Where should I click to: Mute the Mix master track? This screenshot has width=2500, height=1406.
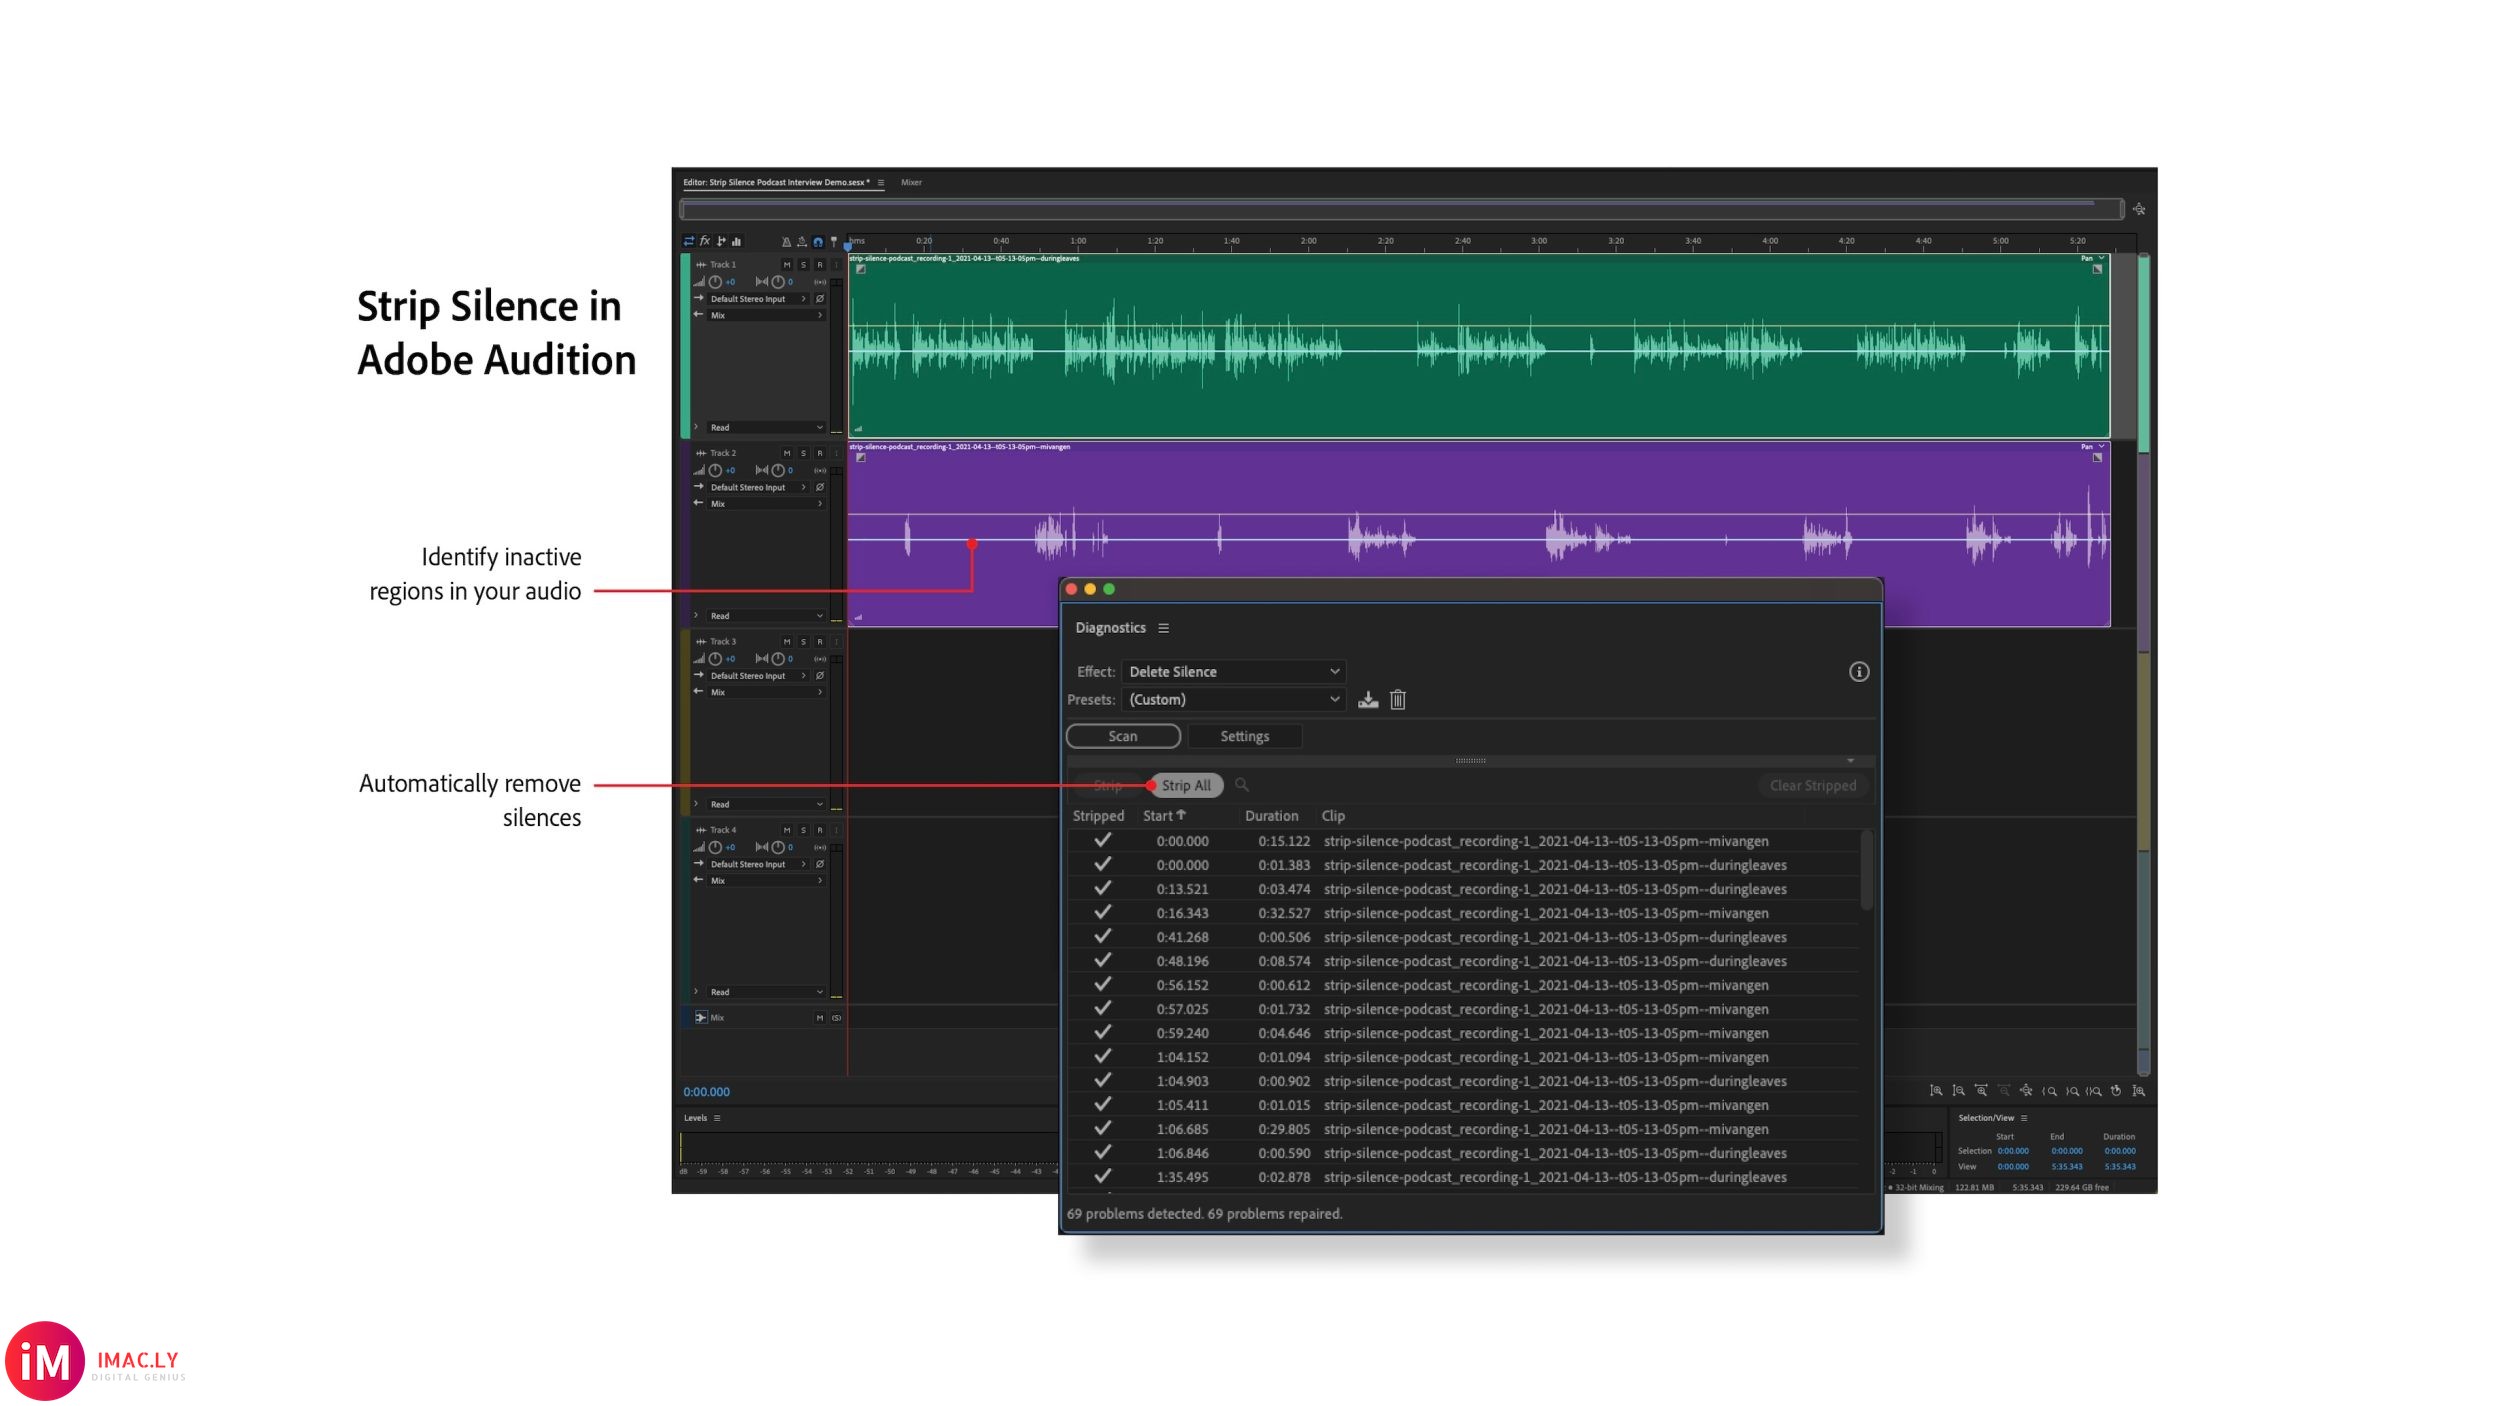tap(820, 1018)
